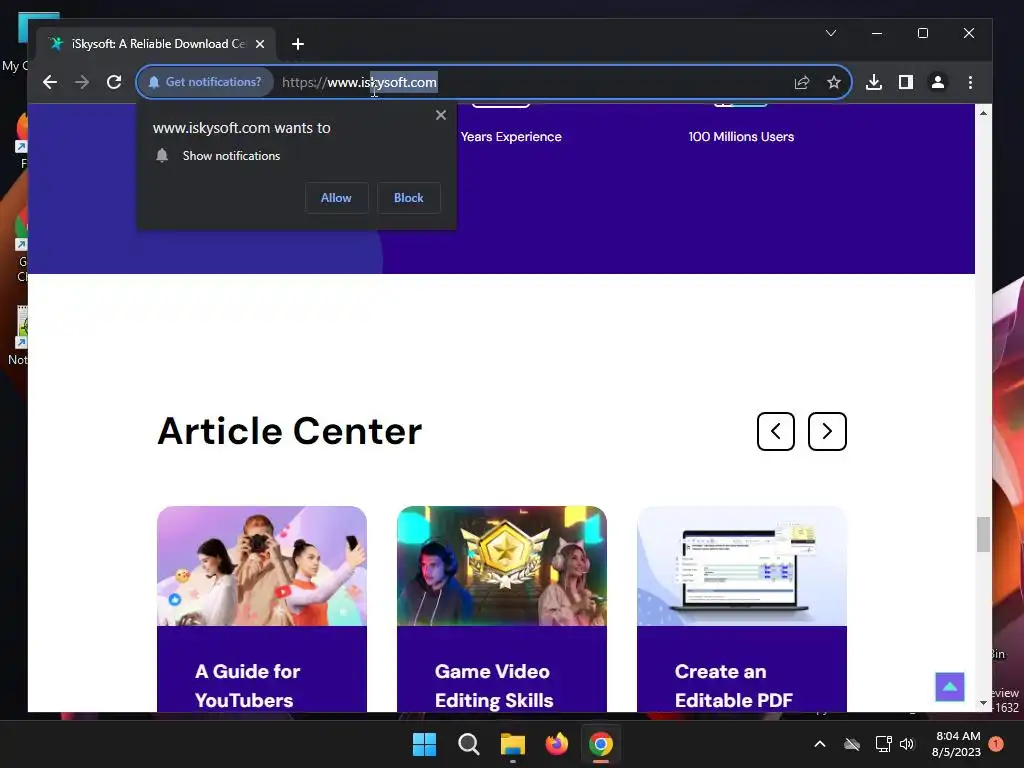This screenshot has height=768, width=1024.
Task: Click the page vertical scrollbar thumb
Action: pyautogui.click(x=983, y=534)
